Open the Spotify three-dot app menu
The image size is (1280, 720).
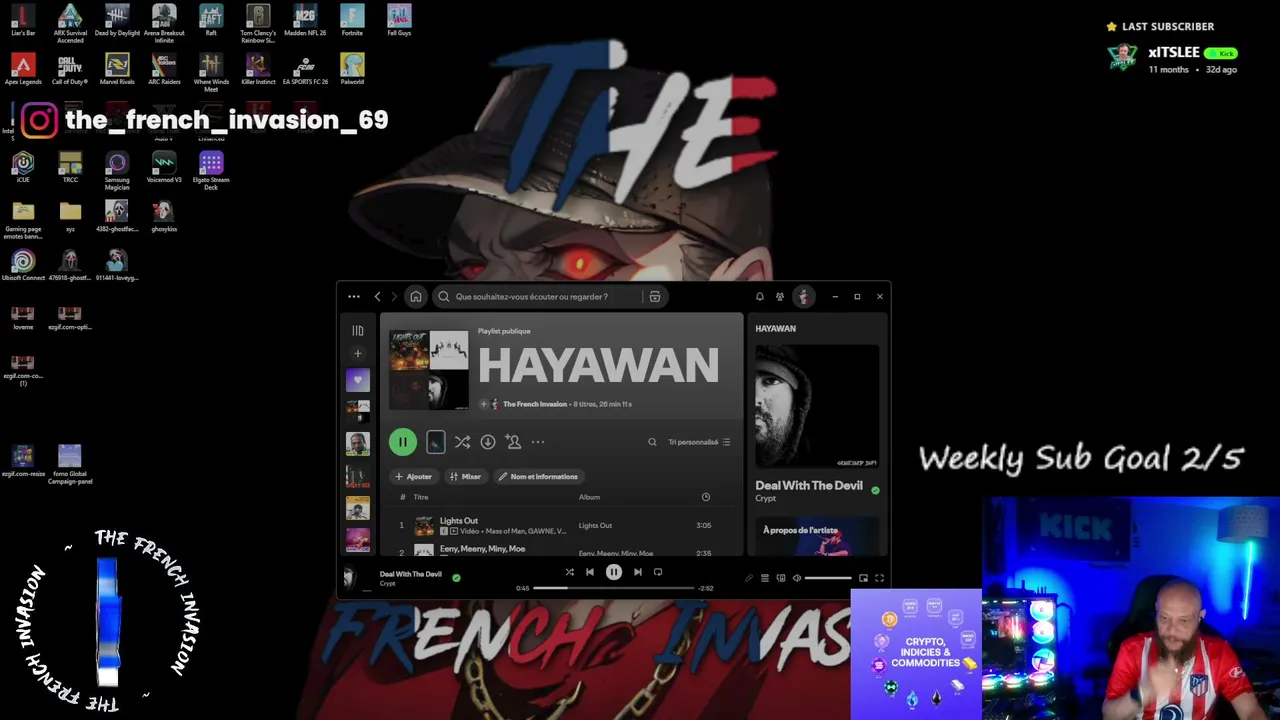354,297
